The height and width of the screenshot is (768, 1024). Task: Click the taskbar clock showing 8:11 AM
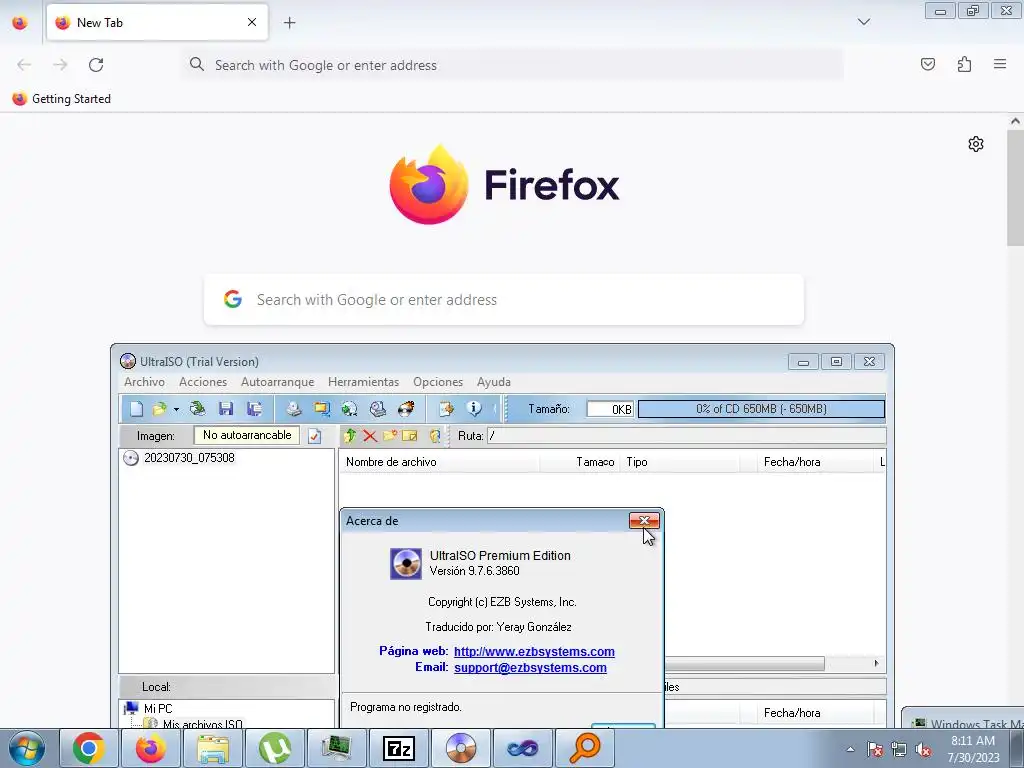pos(973,749)
